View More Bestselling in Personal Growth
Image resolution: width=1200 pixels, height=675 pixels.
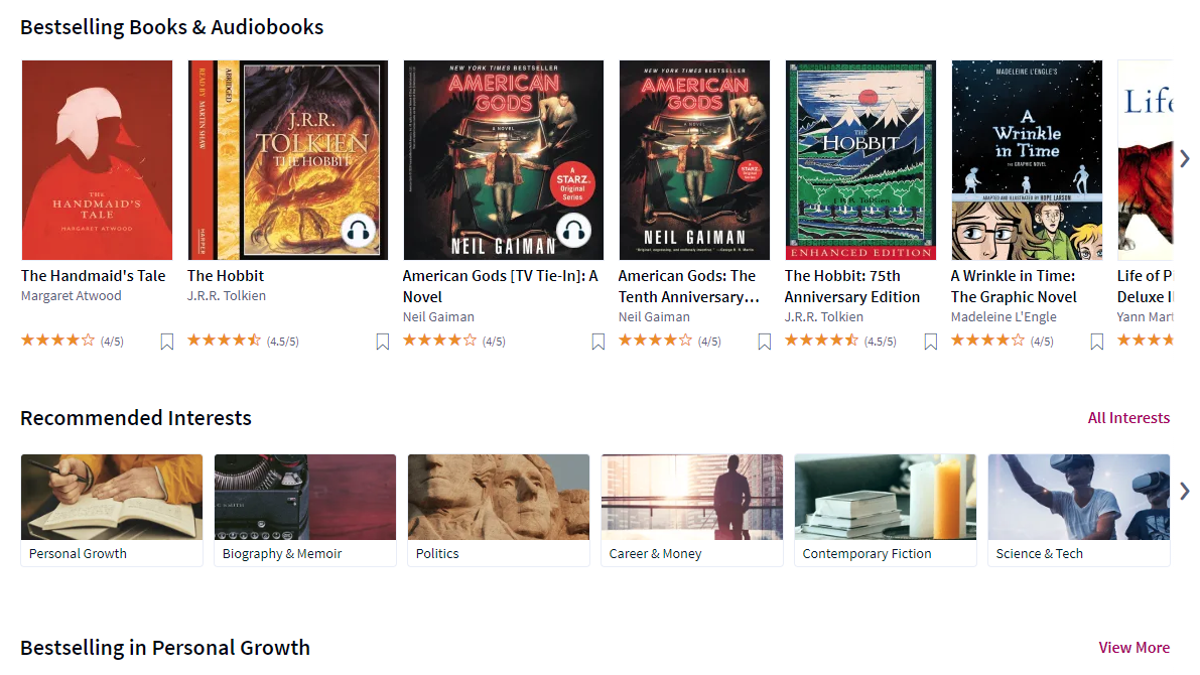pyautogui.click(x=1134, y=648)
